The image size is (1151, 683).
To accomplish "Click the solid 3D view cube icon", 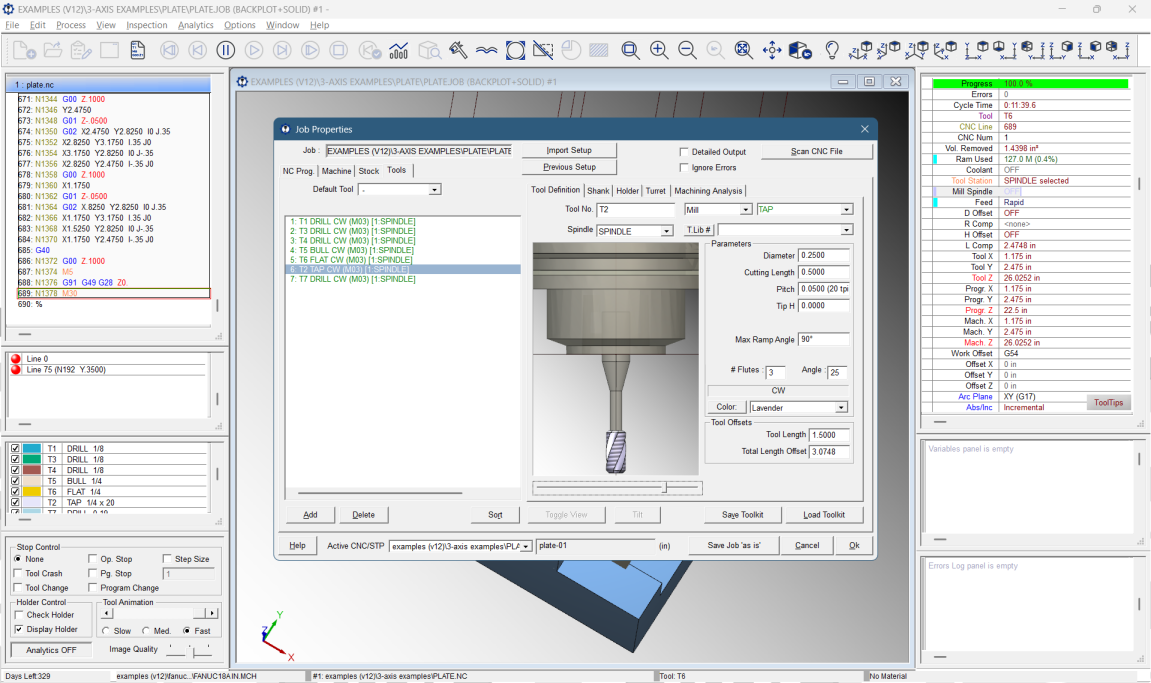I will point(798,48).
